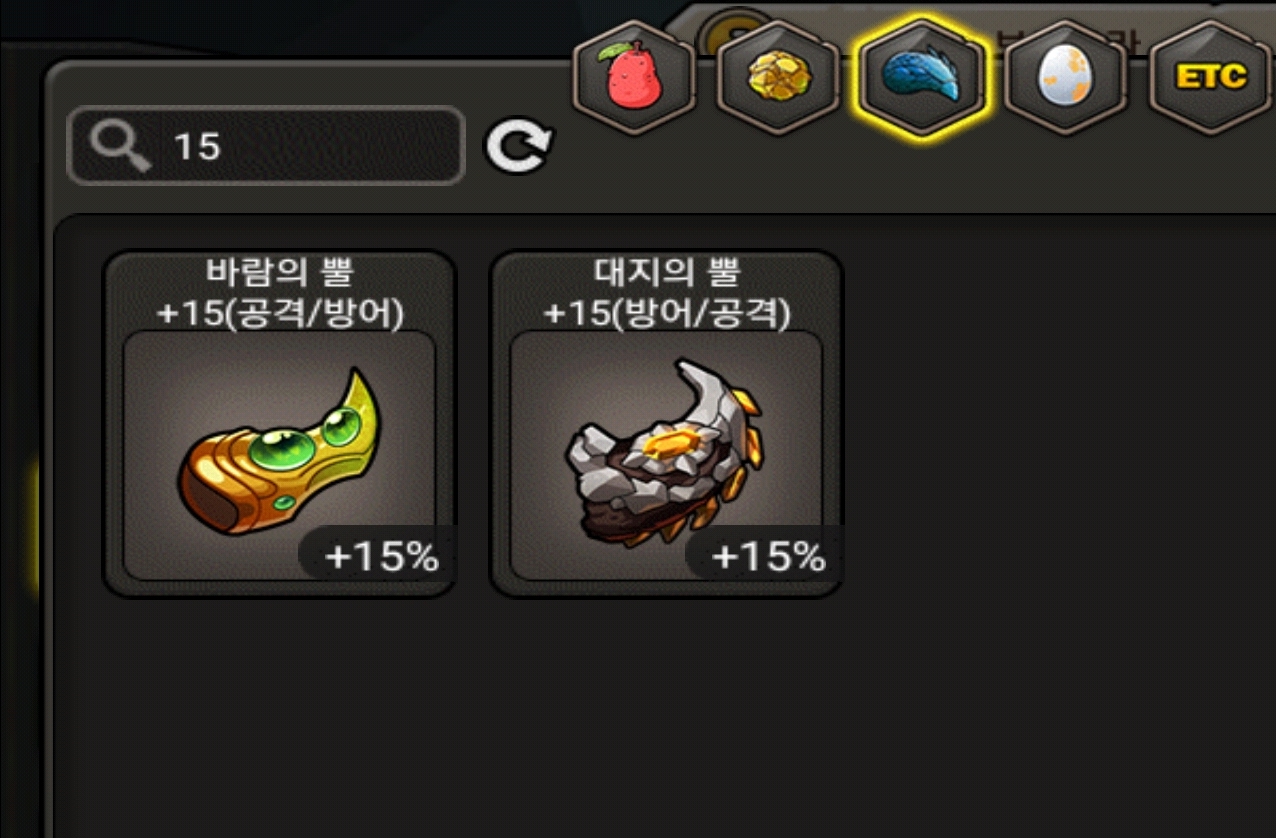The image size is (1276, 838).
Task: Click the 대지의 뿔 title label
Action: tap(666, 272)
